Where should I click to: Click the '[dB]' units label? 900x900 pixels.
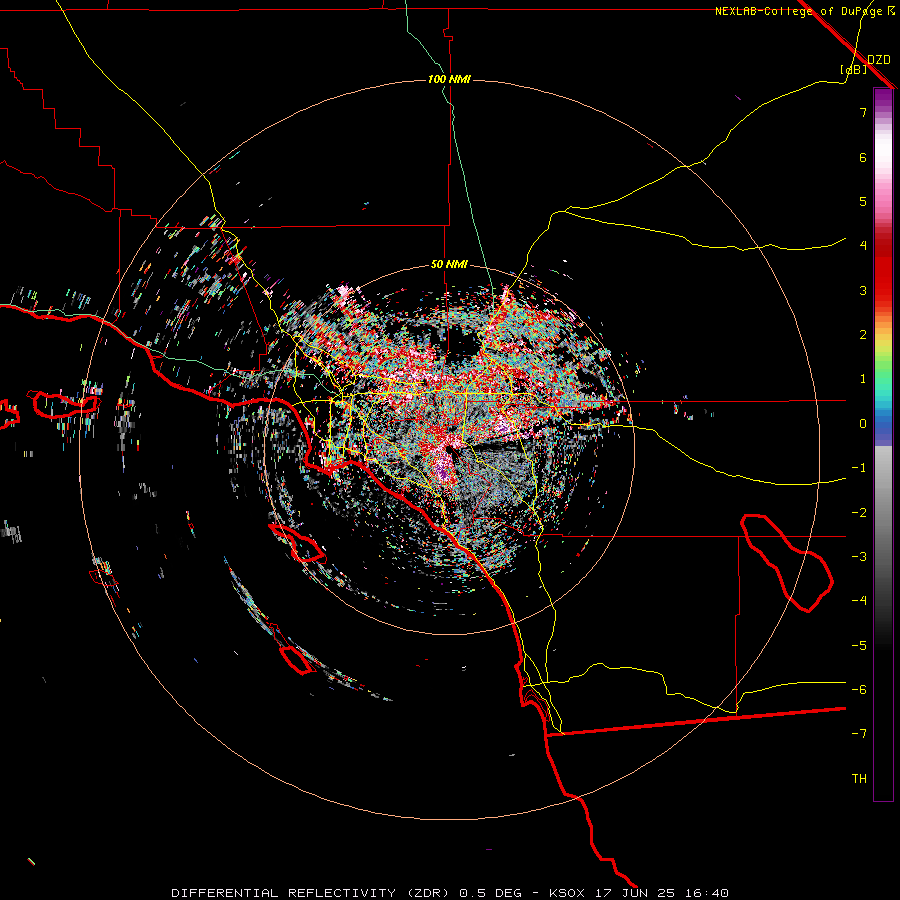coord(854,69)
